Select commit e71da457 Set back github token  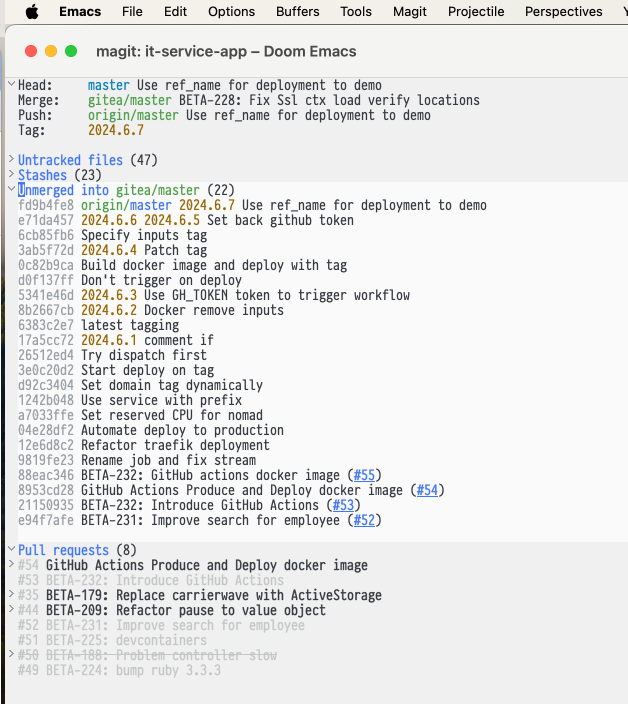[x=186, y=220]
